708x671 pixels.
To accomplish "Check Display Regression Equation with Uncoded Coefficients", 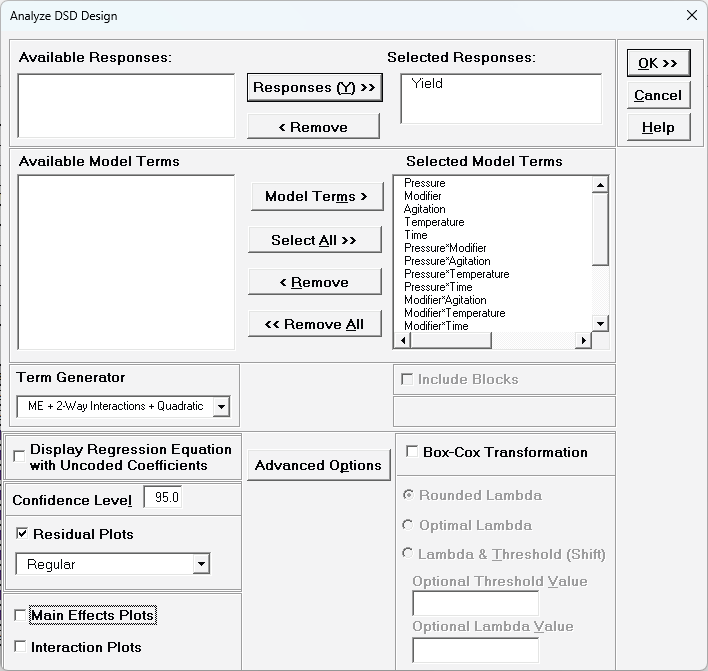I will pyautogui.click(x=20, y=457).
